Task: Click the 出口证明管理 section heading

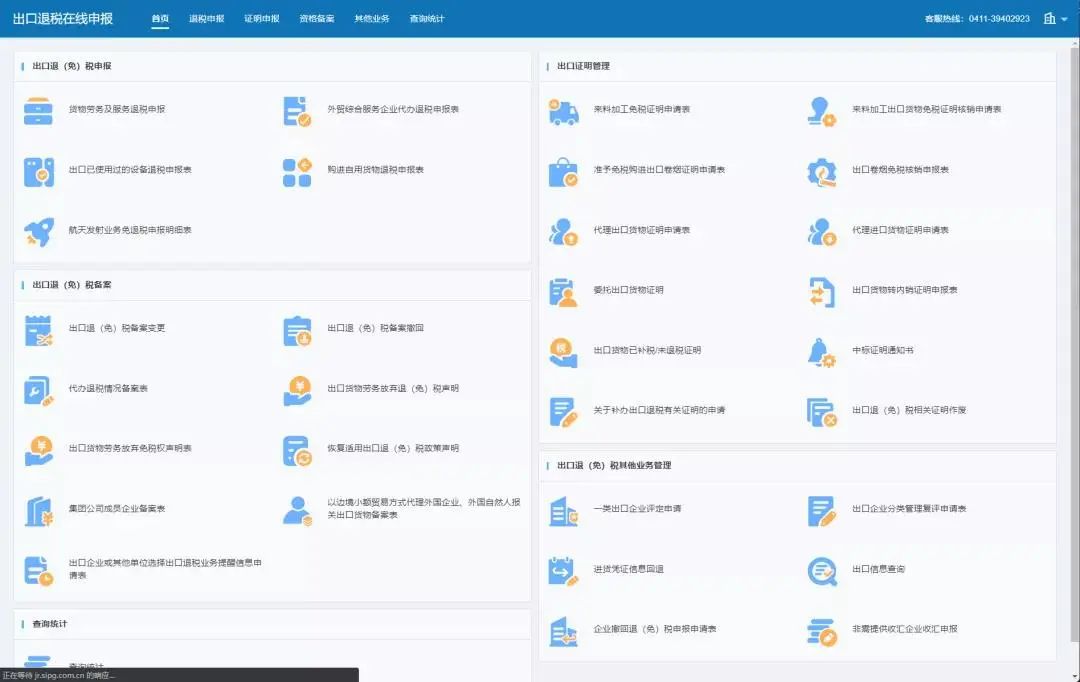Action: (x=583, y=66)
